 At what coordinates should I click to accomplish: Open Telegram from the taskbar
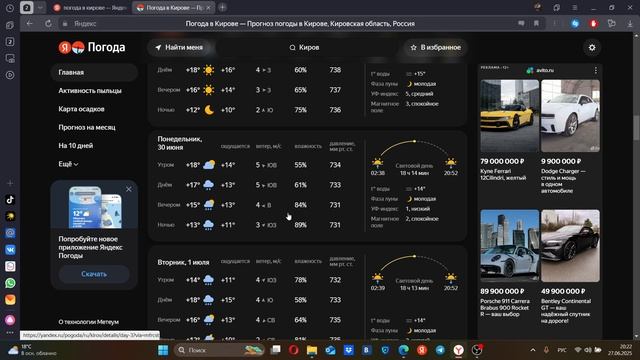pyautogui.click(x=440, y=350)
